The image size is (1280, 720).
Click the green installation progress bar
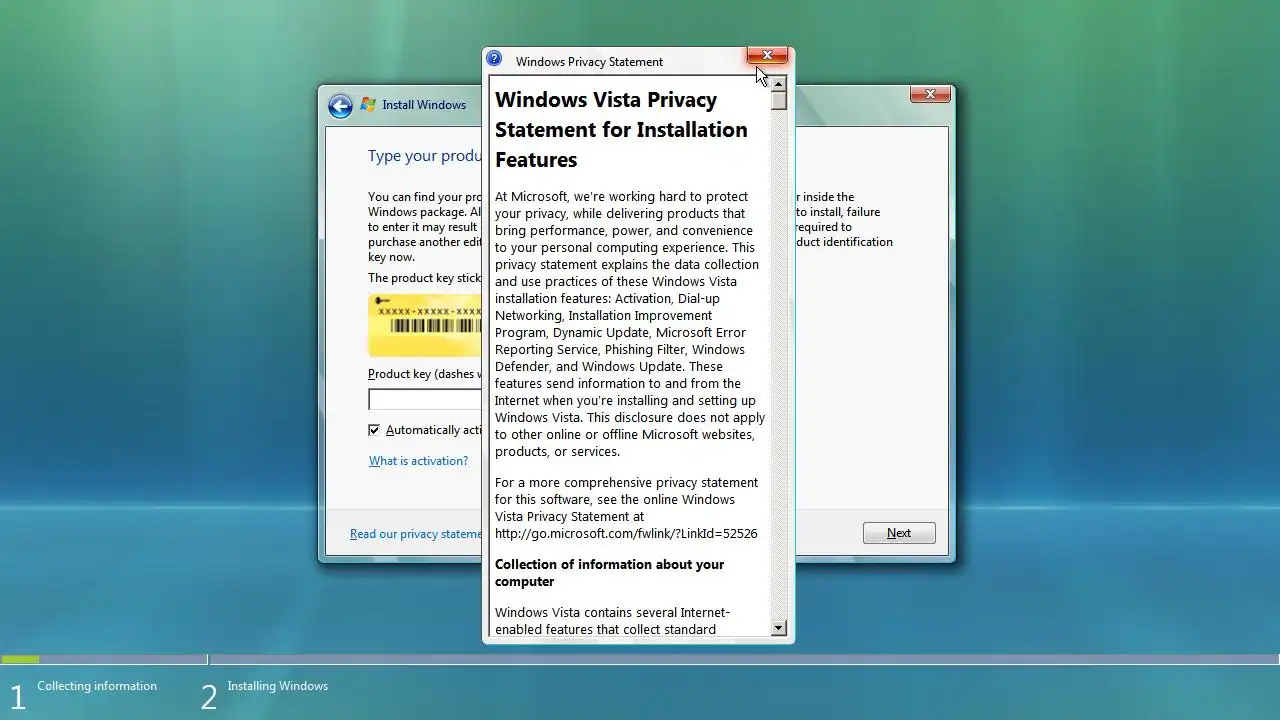click(20, 659)
